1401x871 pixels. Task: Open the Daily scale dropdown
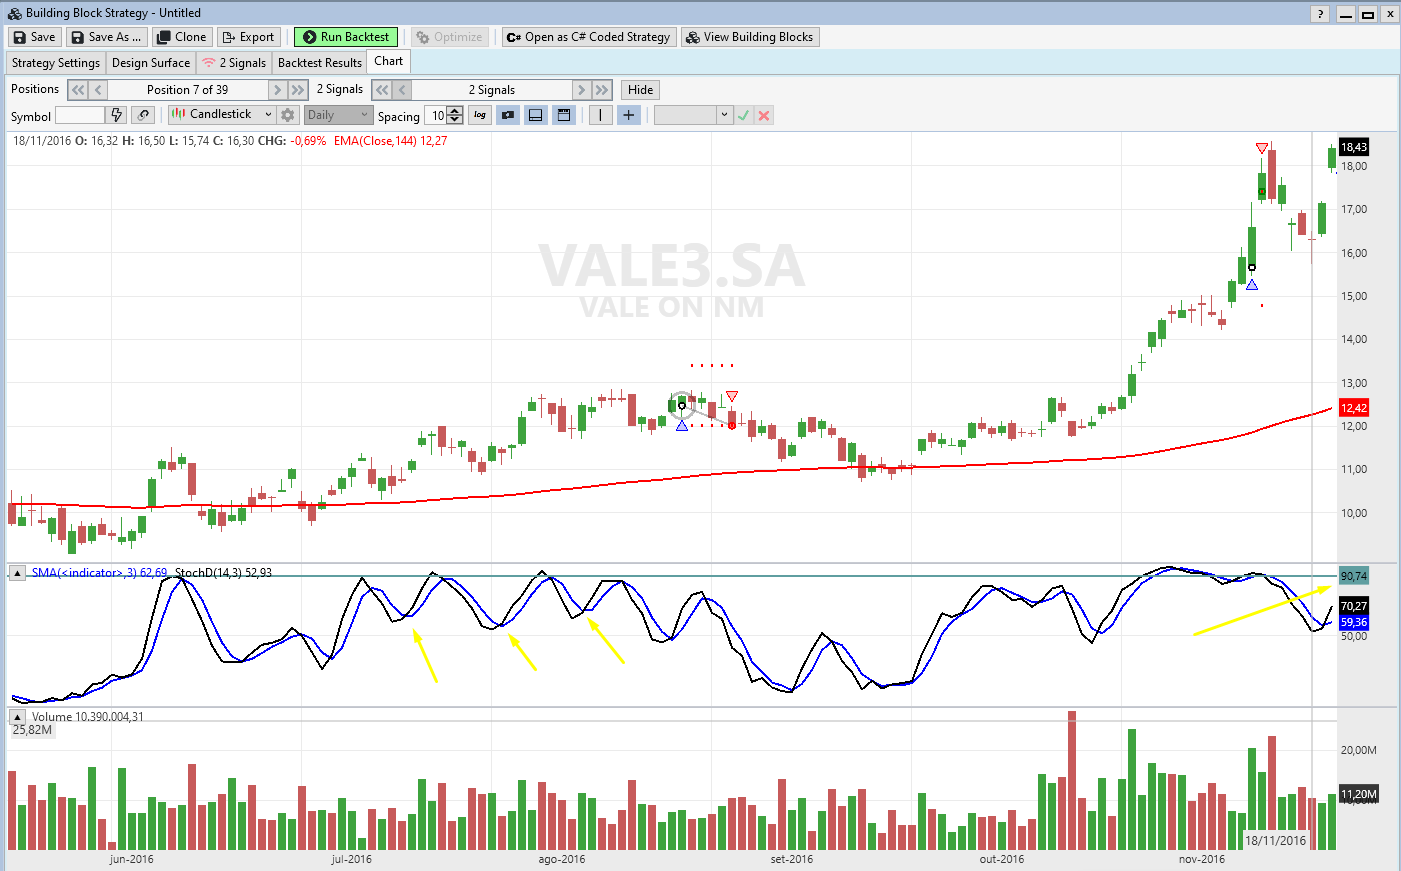coord(339,115)
